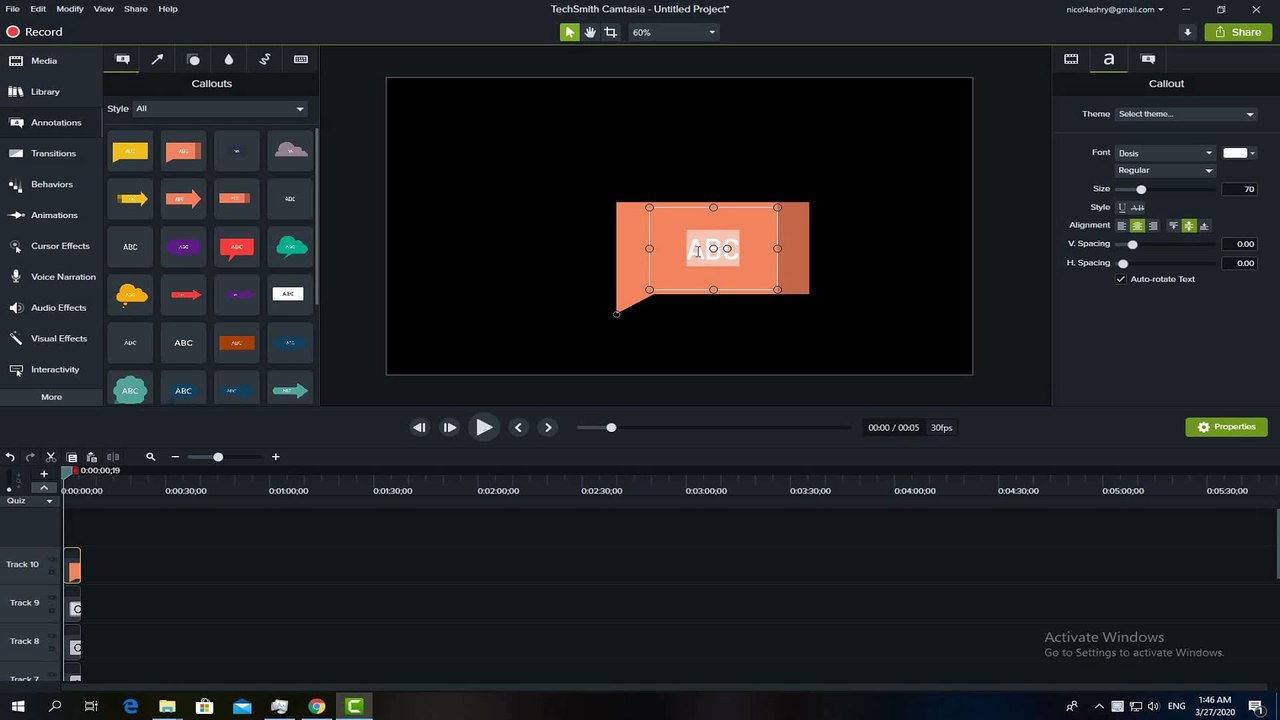Zoom out timeline with minus icon
Image resolution: width=1280 pixels, height=720 pixels.
coord(175,457)
